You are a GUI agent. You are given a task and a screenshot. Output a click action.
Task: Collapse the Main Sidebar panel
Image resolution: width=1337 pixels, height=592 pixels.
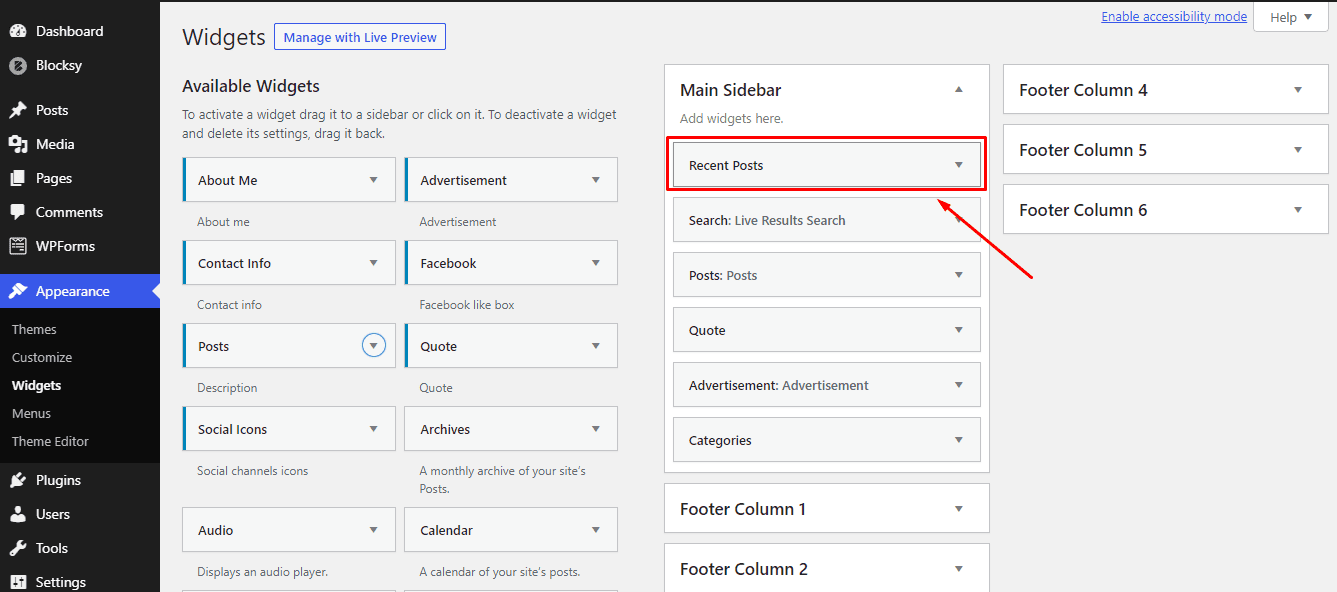[958, 90]
